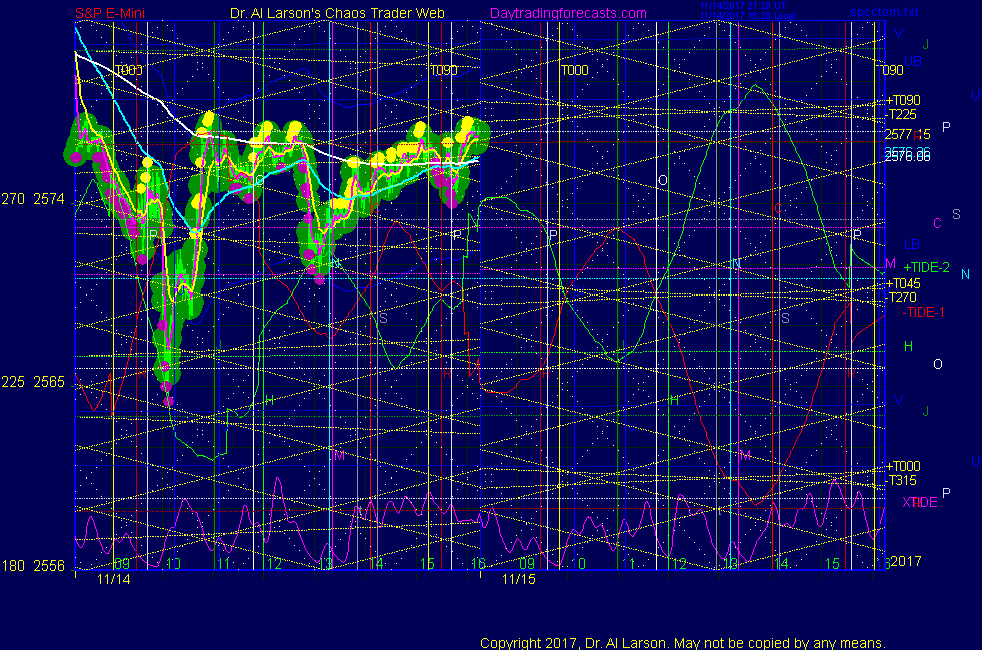982x650 pixels.
Task: Click the "11/14/2017 16:20 Local" timestamp
Action: coord(748,16)
